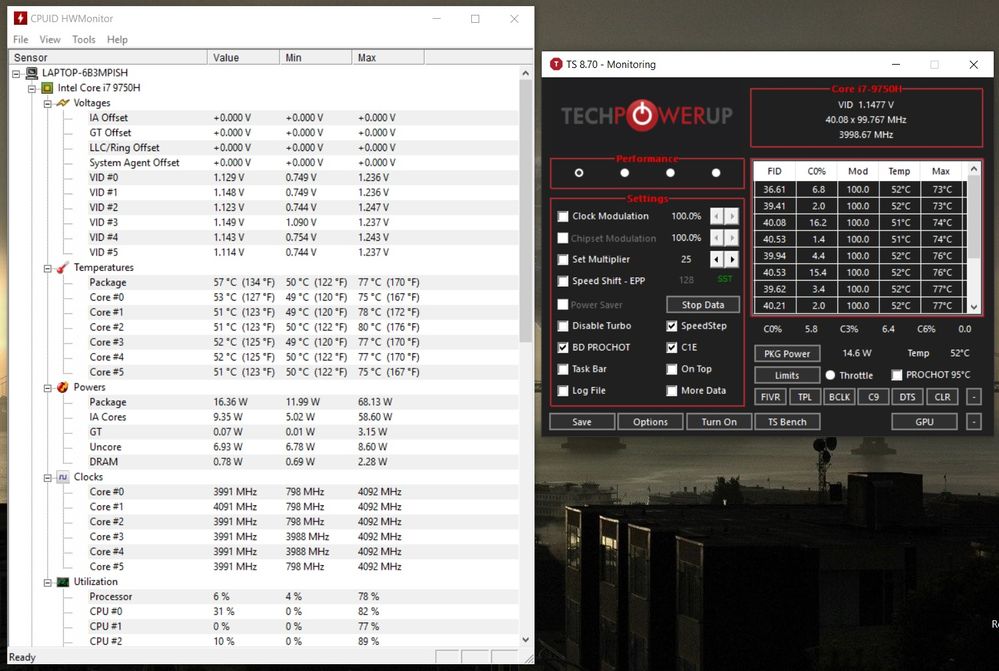999x671 pixels.
Task: Click the TechPowerUp power logo
Action: click(x=642, y=115)
